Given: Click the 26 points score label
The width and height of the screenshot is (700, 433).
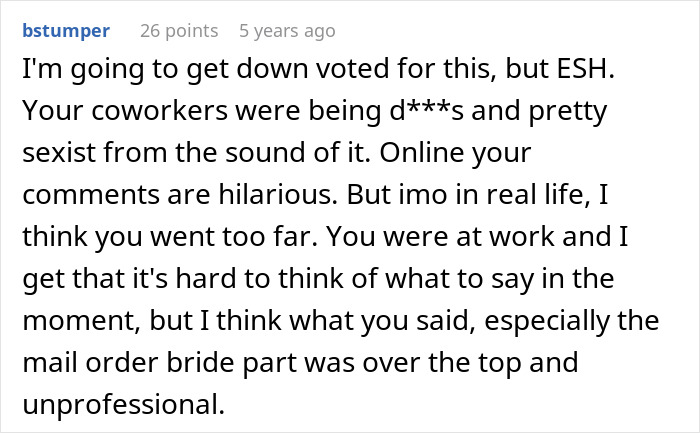Looking at the screenshot, I should 179,31.
